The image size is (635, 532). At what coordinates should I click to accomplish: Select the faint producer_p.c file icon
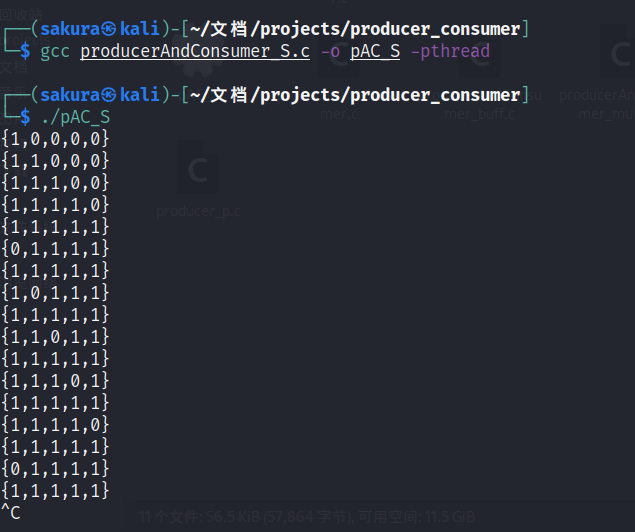point(197,172)
